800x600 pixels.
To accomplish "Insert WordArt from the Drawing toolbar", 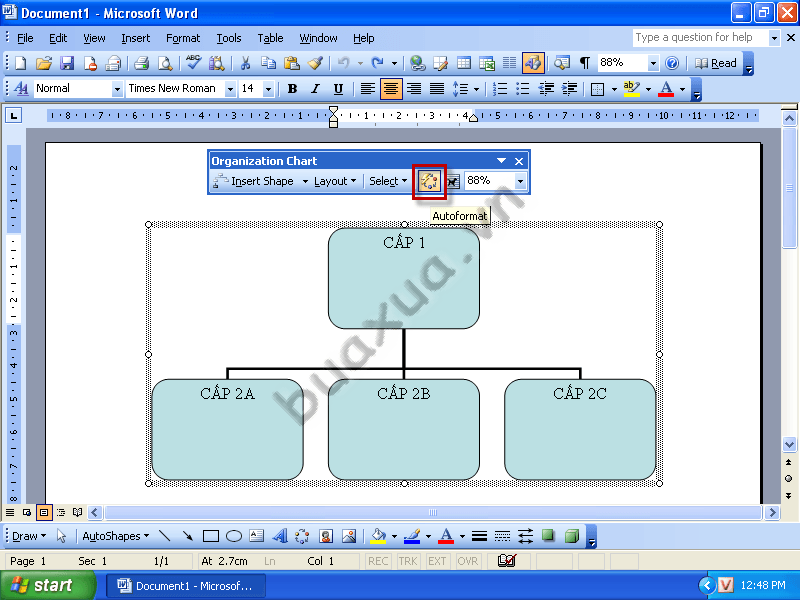I will (x=279, y=536).
